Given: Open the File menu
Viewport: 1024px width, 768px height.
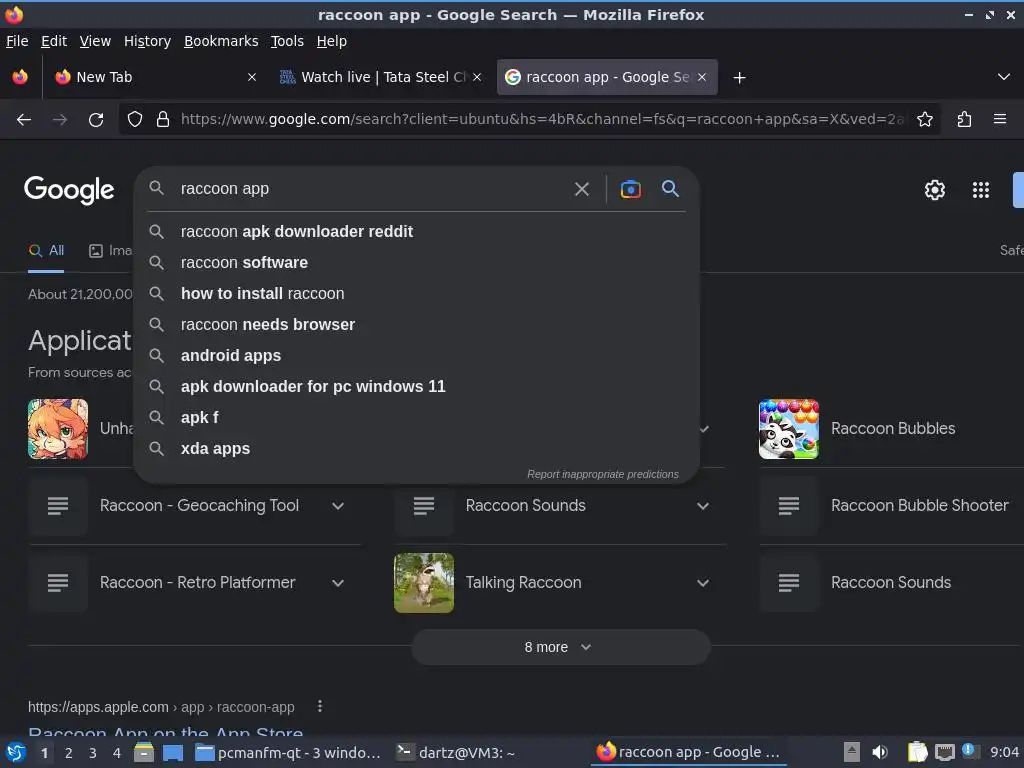Looking at the screenshot, I should (17, 41).
